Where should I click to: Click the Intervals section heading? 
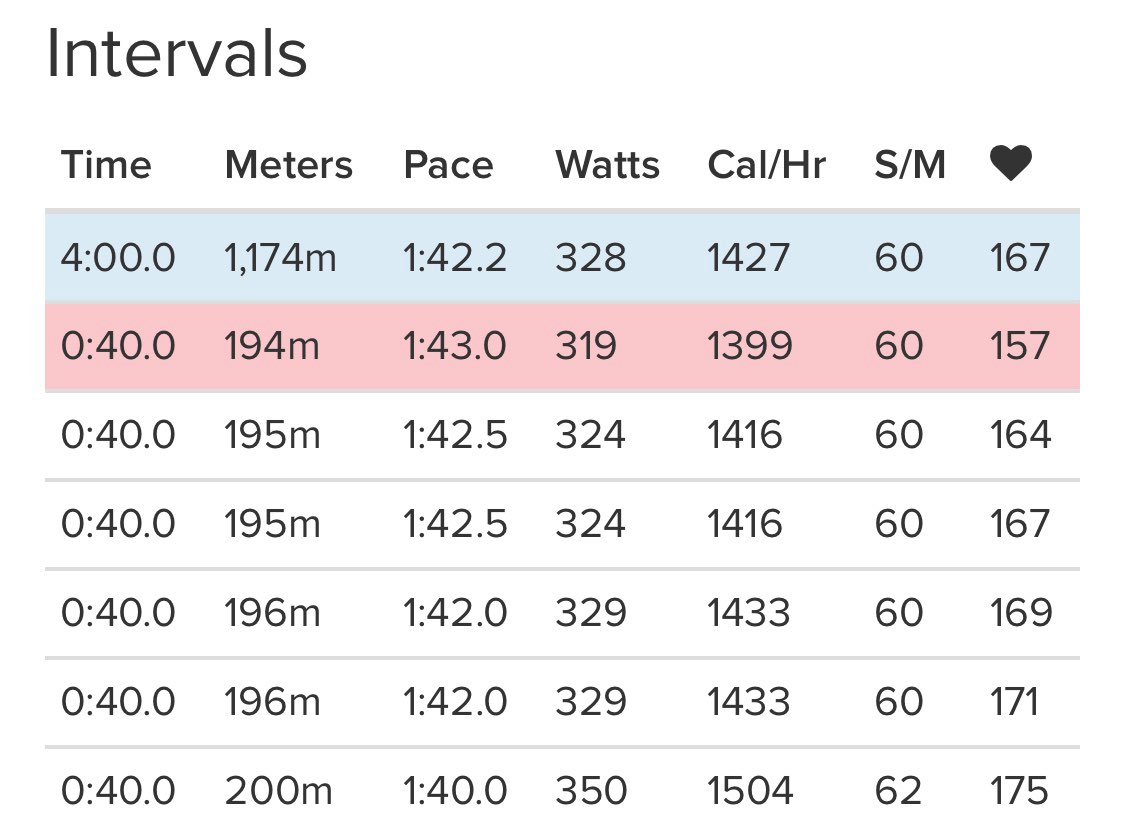(176, 54)
